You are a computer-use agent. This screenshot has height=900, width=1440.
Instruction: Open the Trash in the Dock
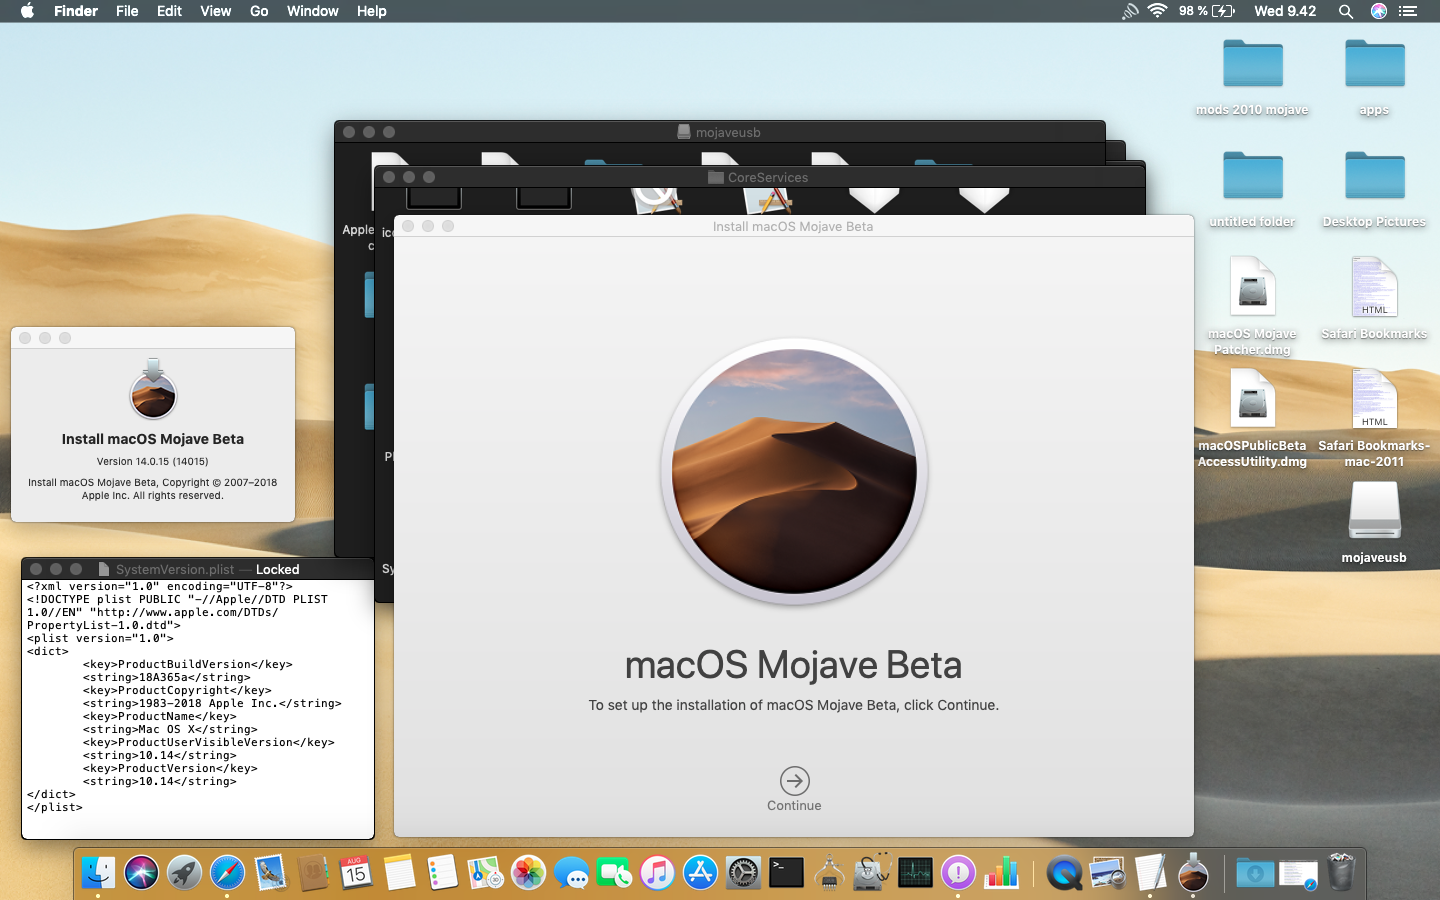[1341, 872]
